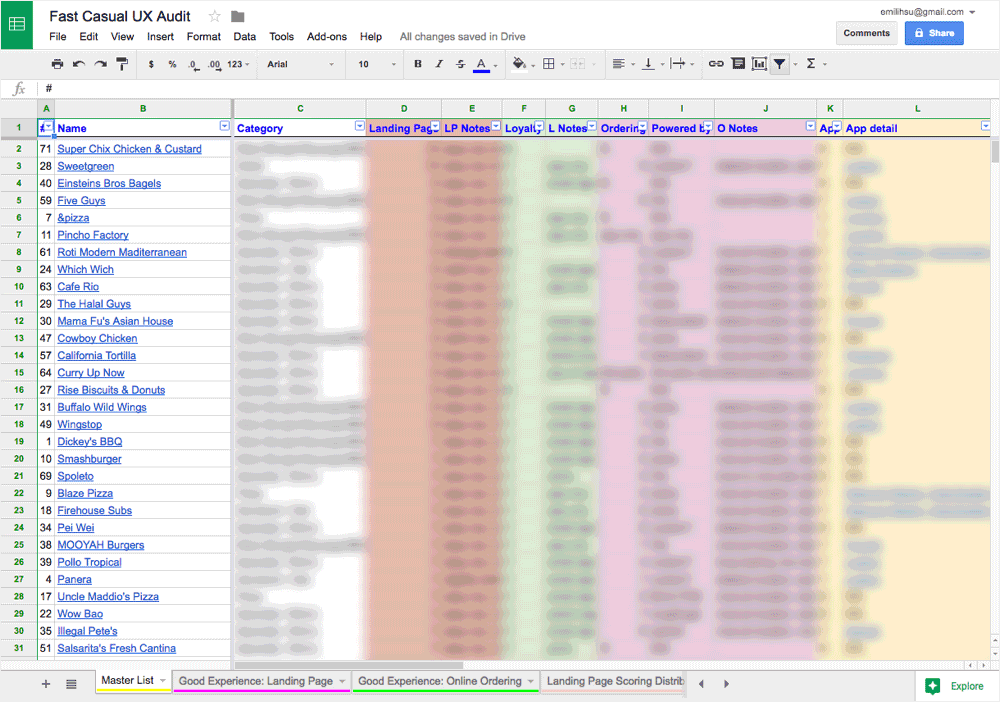Image resolution: width=1000 pixels, height=702 pixels.
Task: Open the Dickey's BBQ link
Action: [x=89, y=441]
